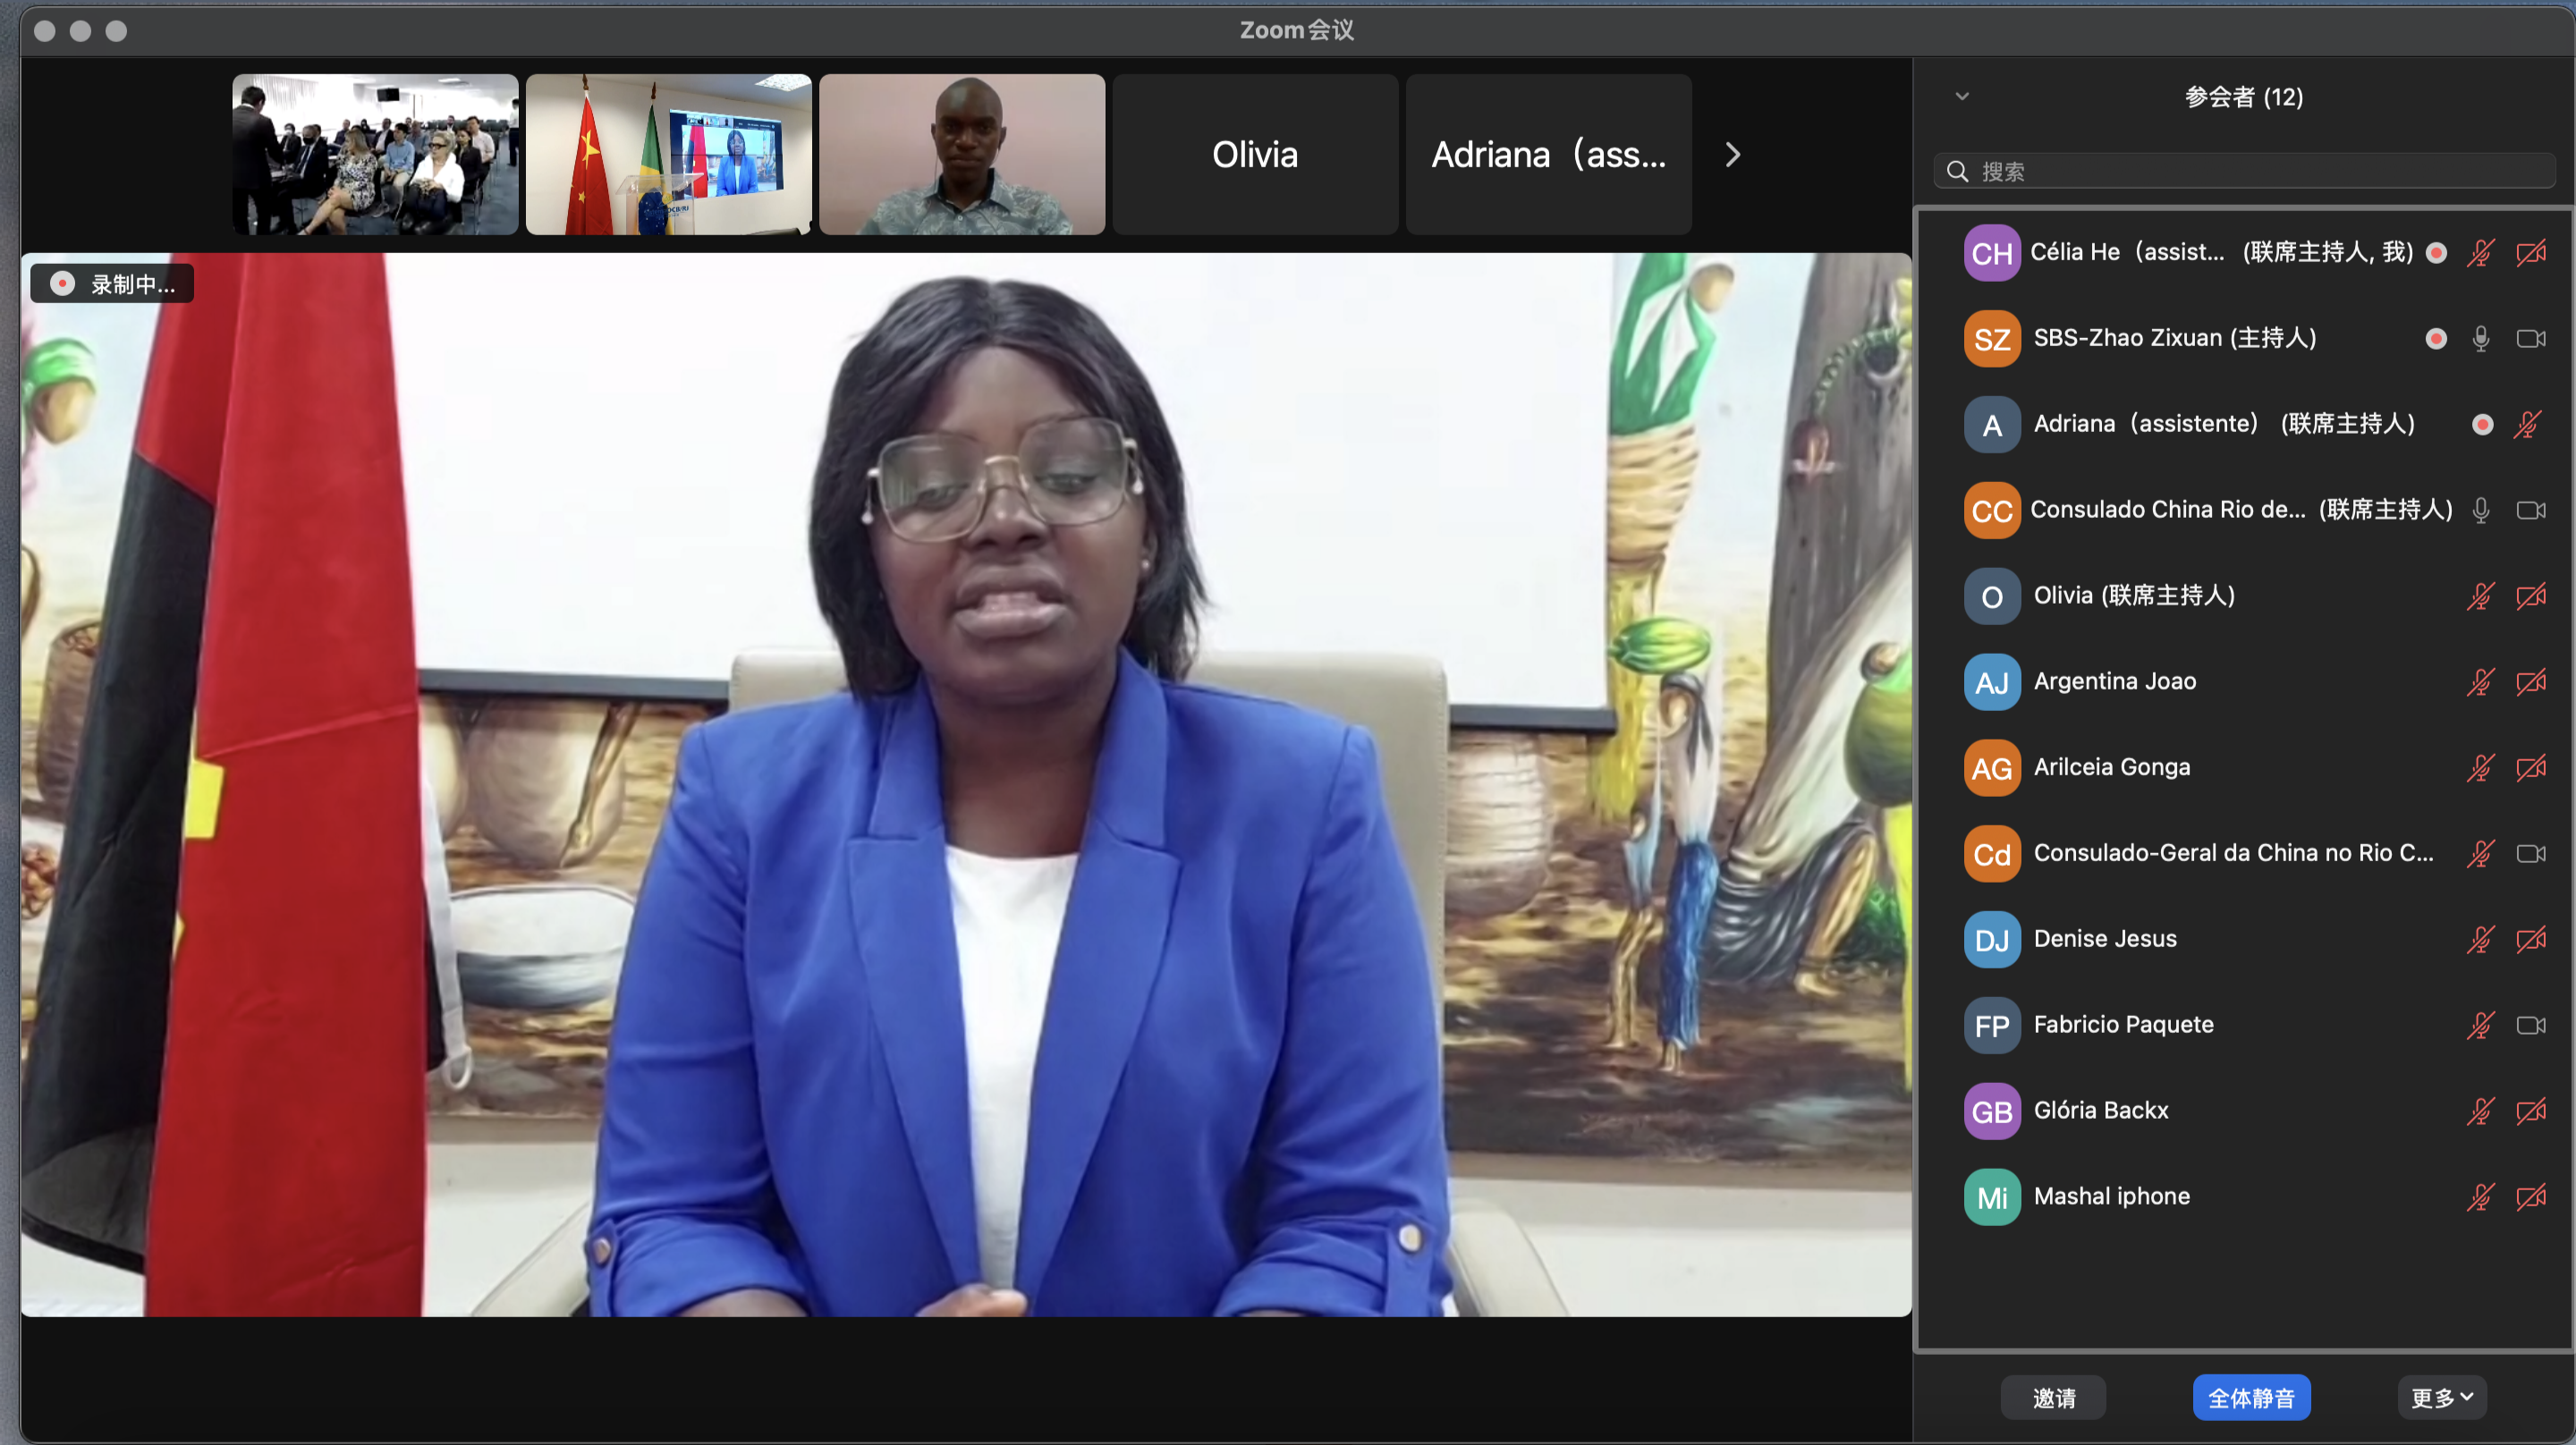Open the 更多 dropdown menu
The image size is (2576, 1445).
[2441, 1397]
